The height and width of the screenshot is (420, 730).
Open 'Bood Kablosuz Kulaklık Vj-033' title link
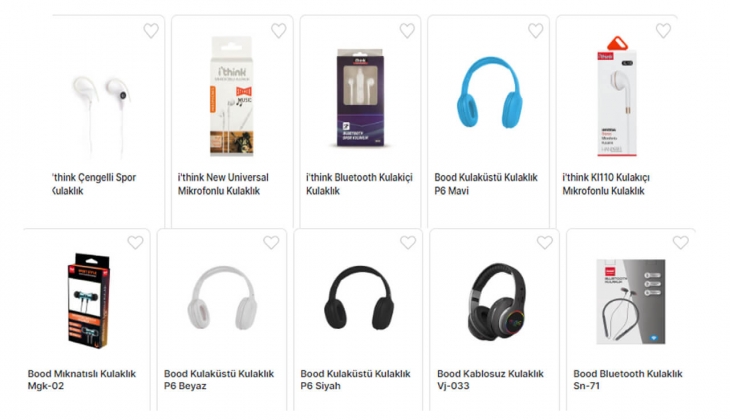pos(490,379)
